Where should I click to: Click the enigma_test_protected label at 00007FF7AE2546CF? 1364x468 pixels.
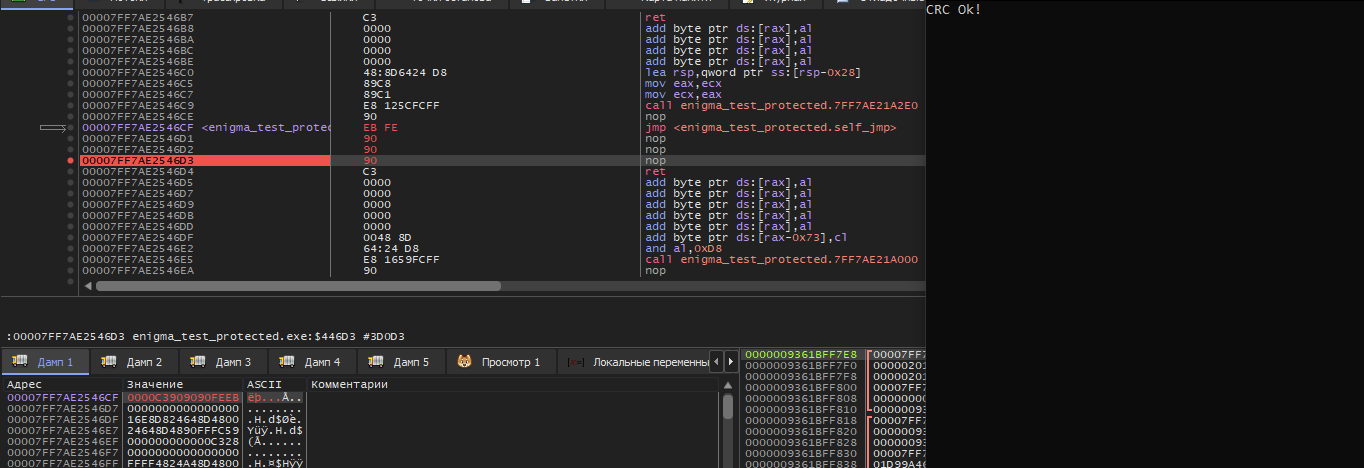(x=266, y=127)
